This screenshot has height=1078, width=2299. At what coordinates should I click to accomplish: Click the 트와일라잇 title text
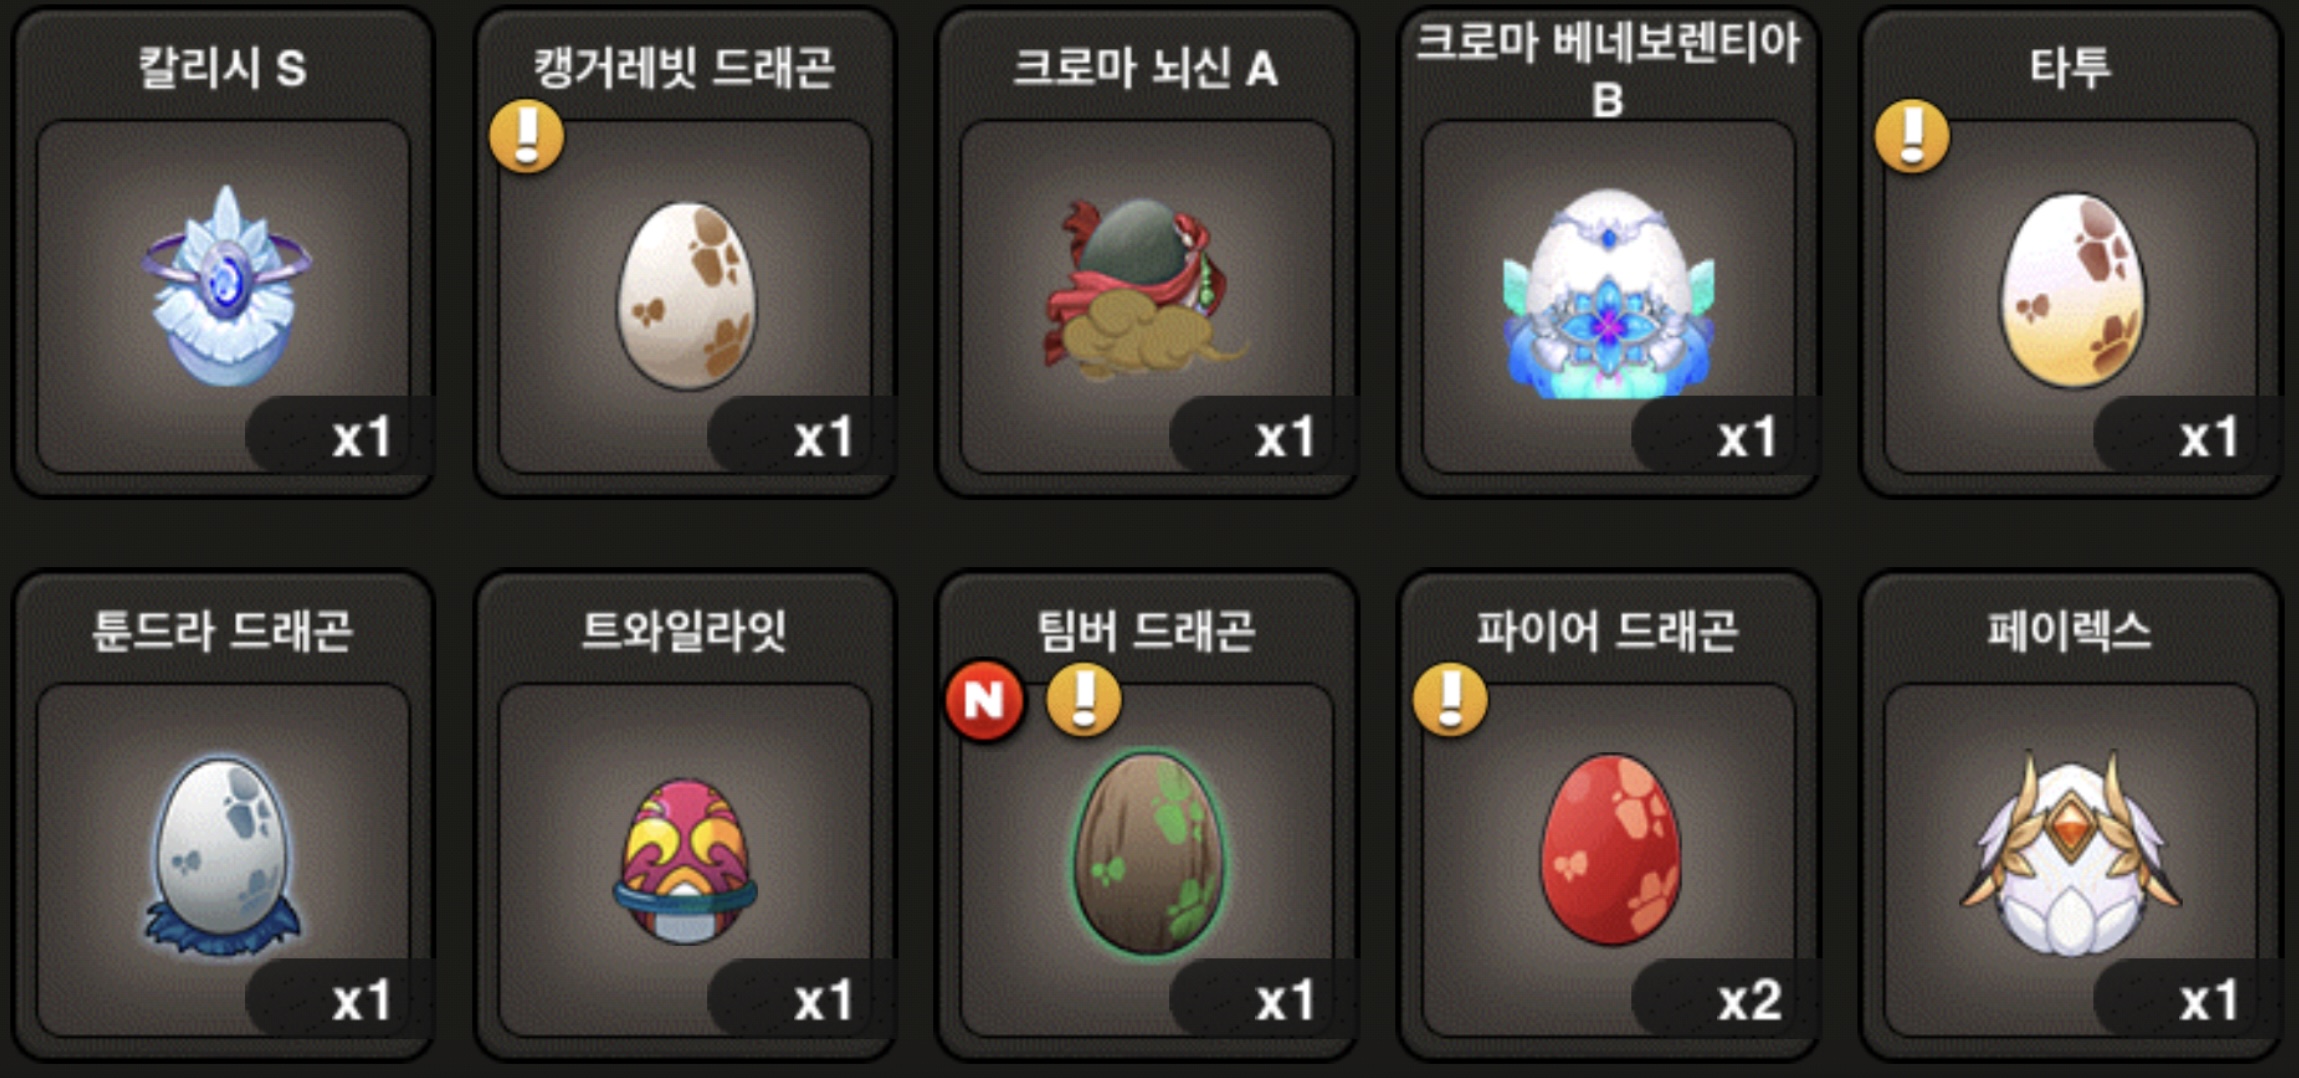point(684,631)
